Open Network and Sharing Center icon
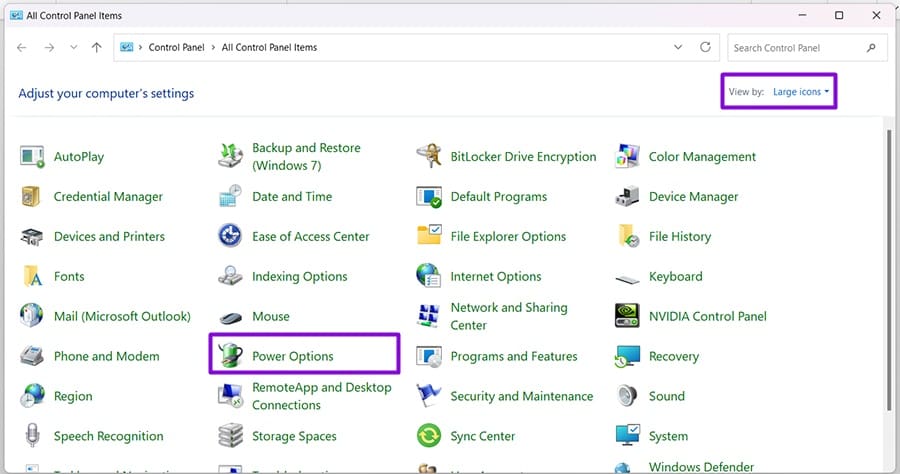900x474 pixels. tap(429, 316)
